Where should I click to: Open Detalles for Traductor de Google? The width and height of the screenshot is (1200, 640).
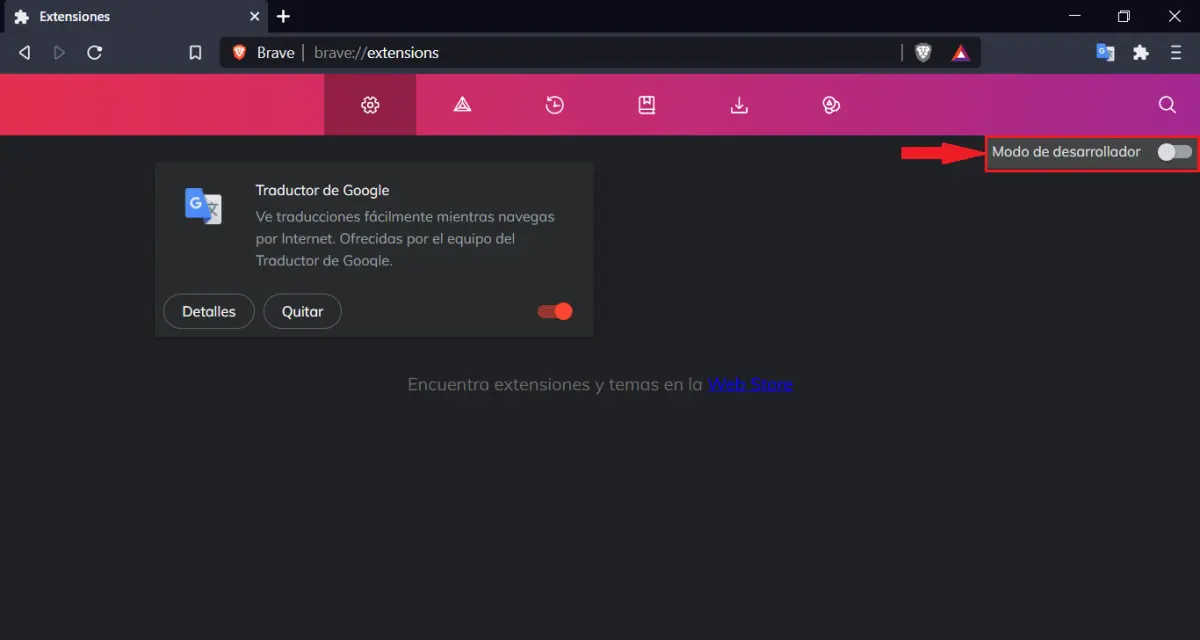point(209,311)
